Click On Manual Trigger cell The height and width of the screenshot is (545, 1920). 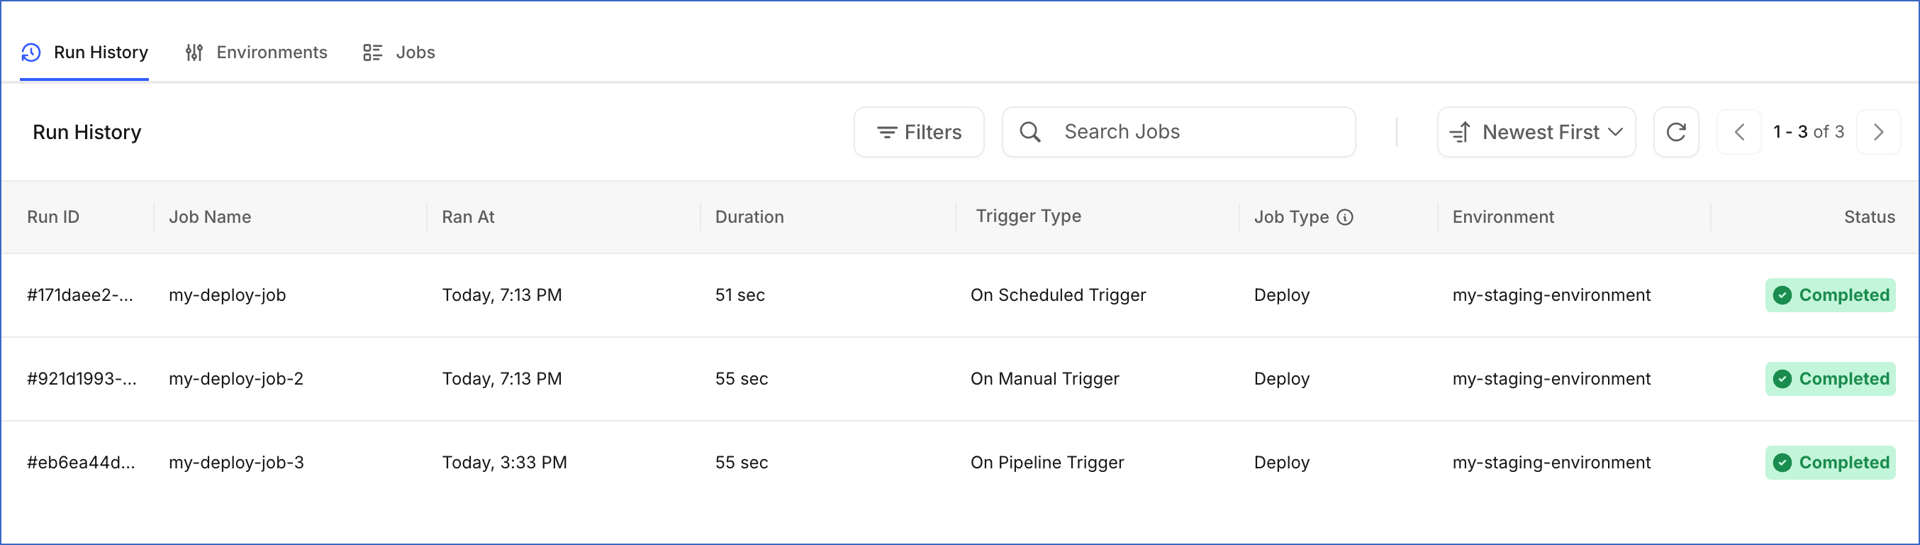[x=1045, y=379]
